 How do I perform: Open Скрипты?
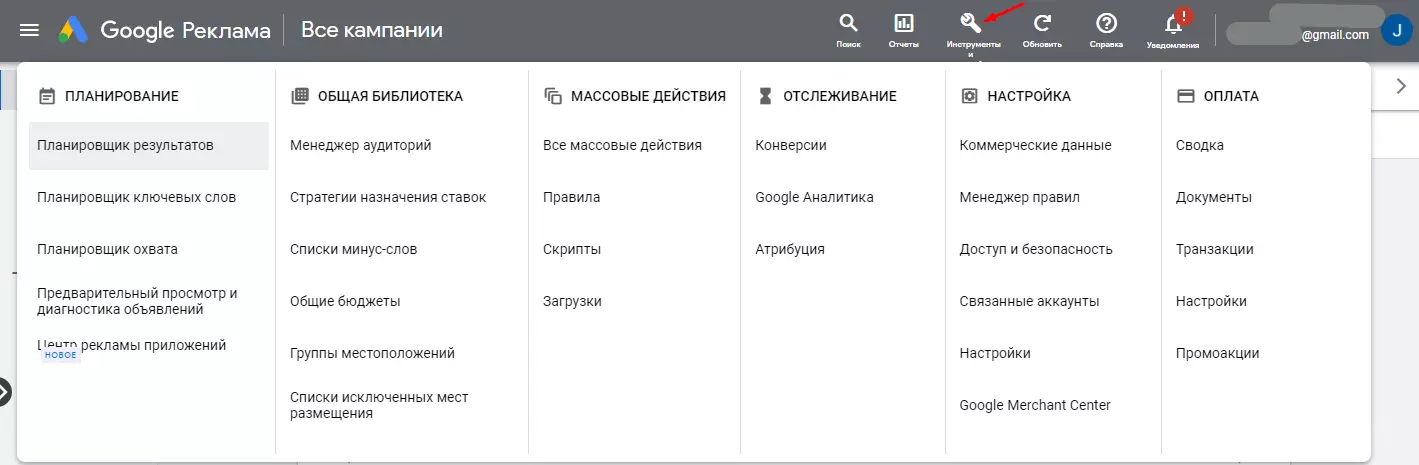572,249
